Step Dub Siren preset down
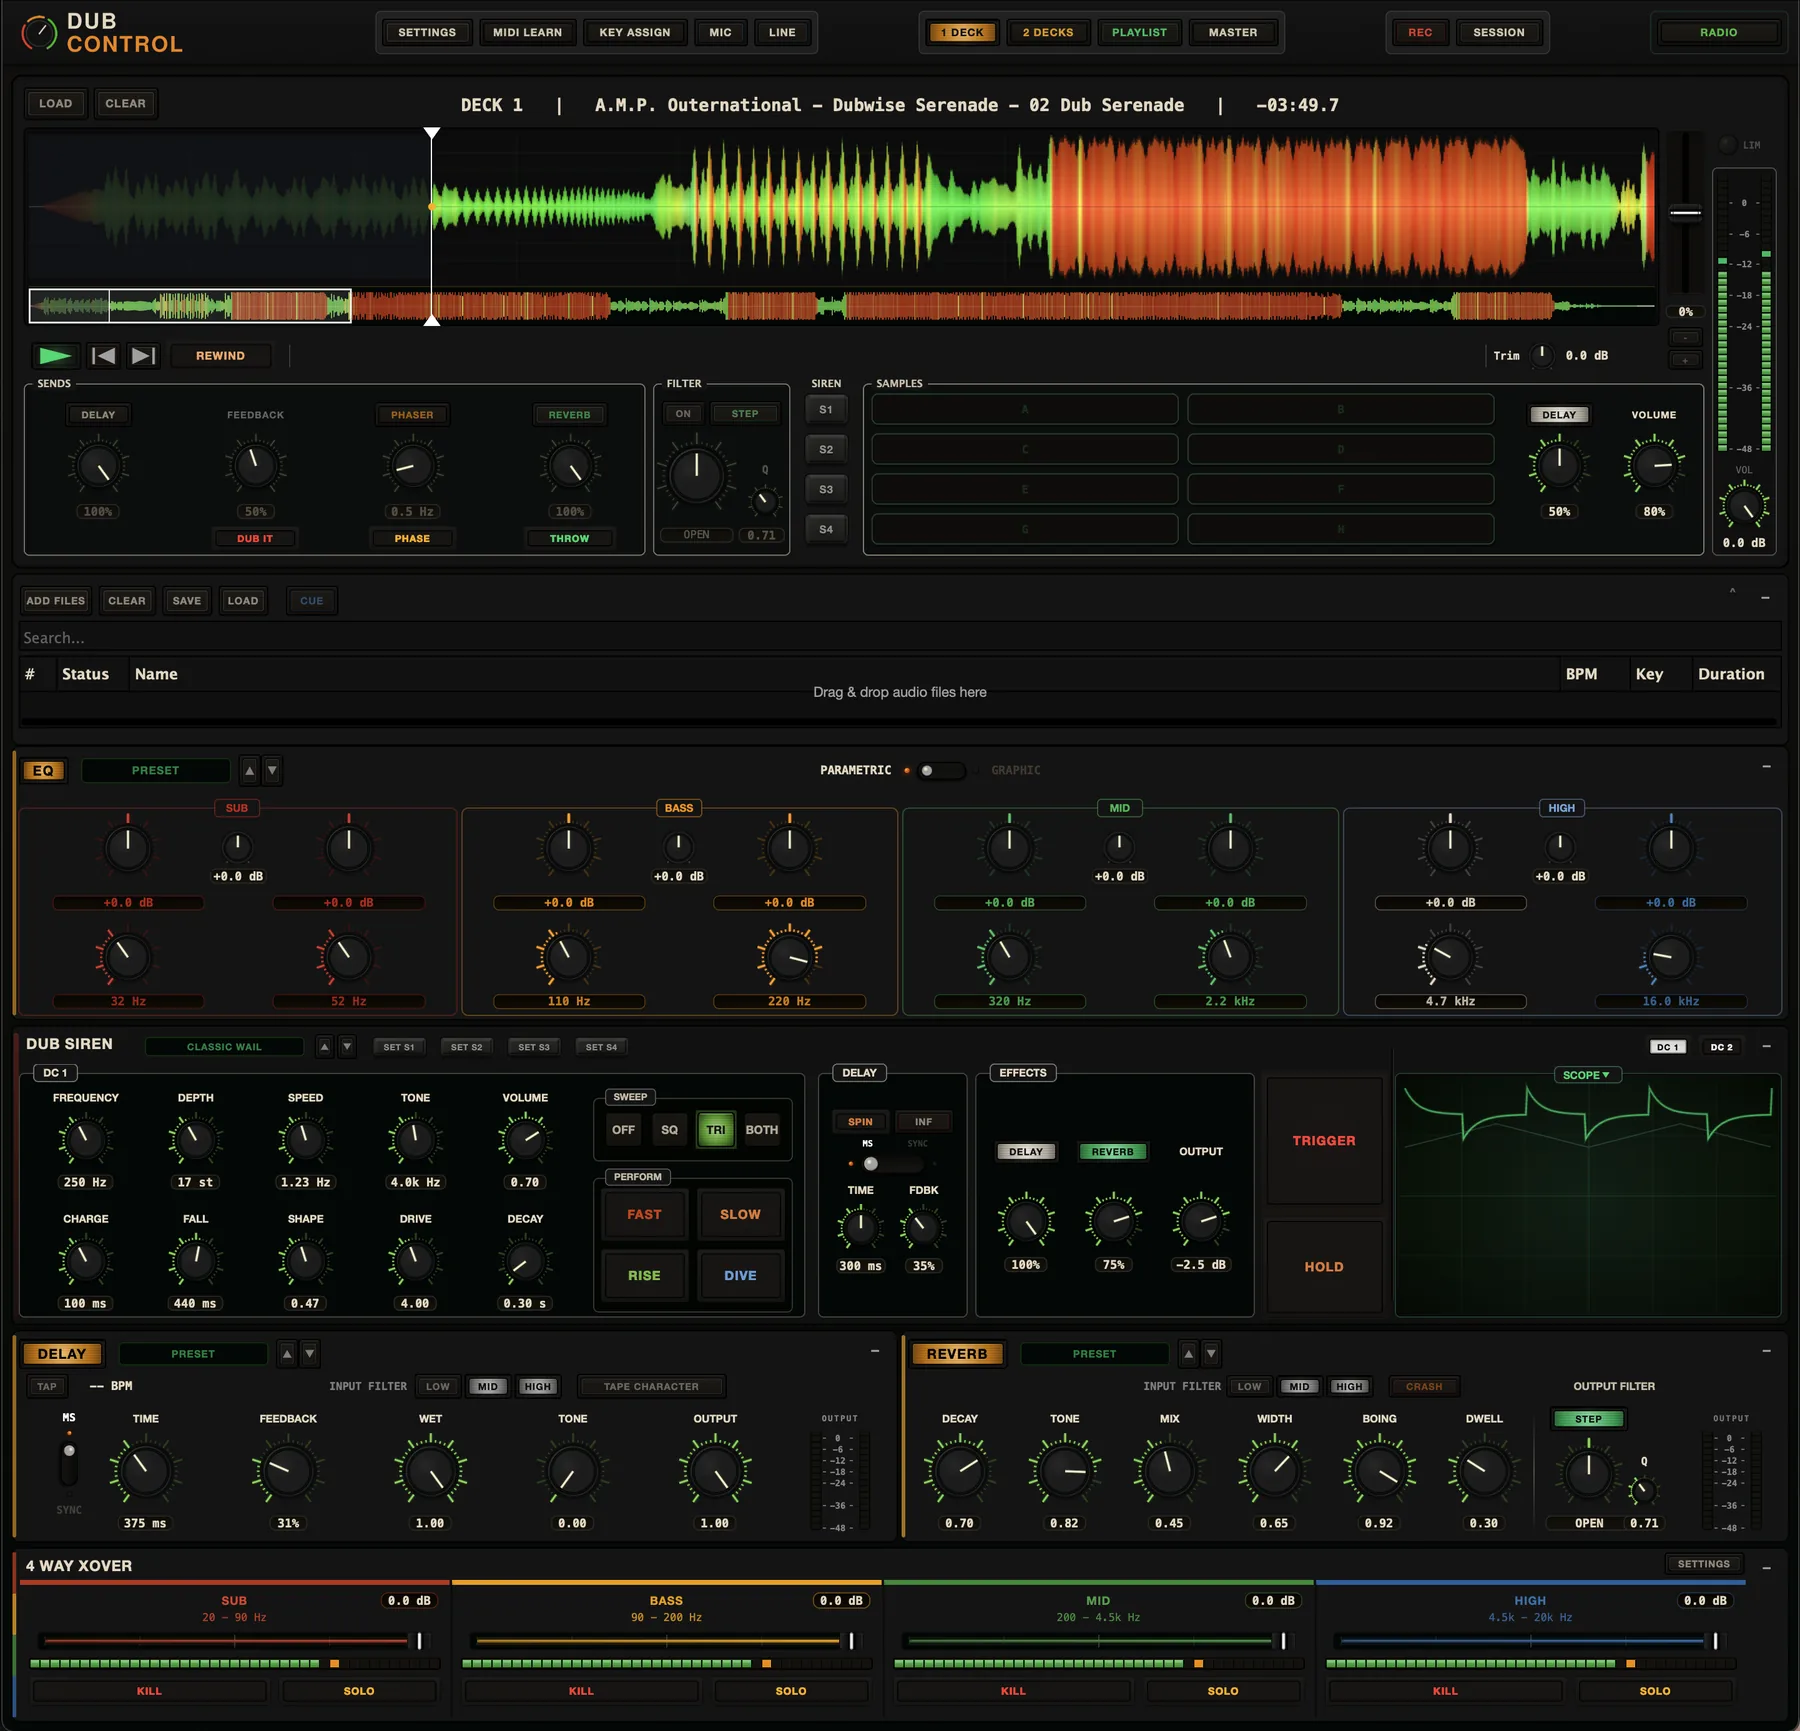The height and width of the screenshot is (1731, 1800). click(347, 1047)
